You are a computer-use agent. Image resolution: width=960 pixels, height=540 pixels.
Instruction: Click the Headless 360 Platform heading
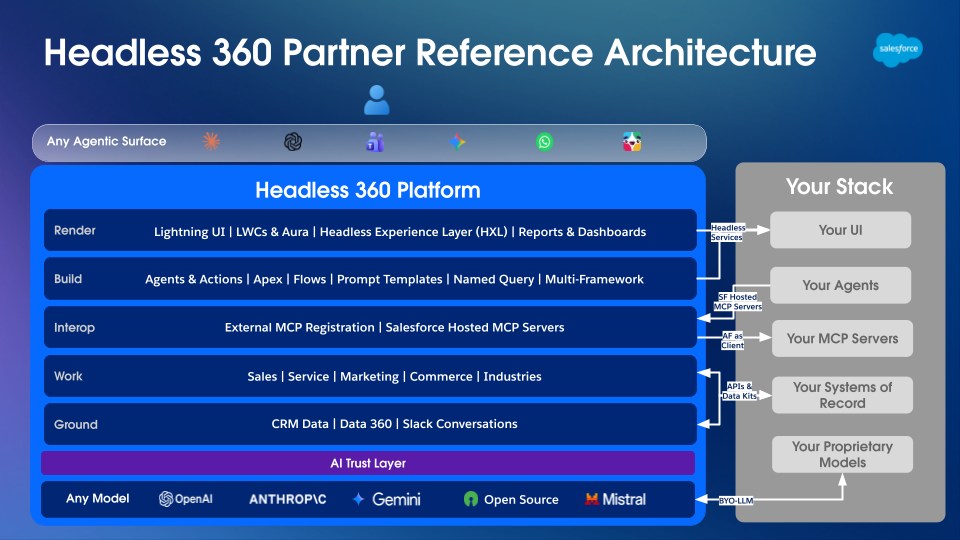368,190
